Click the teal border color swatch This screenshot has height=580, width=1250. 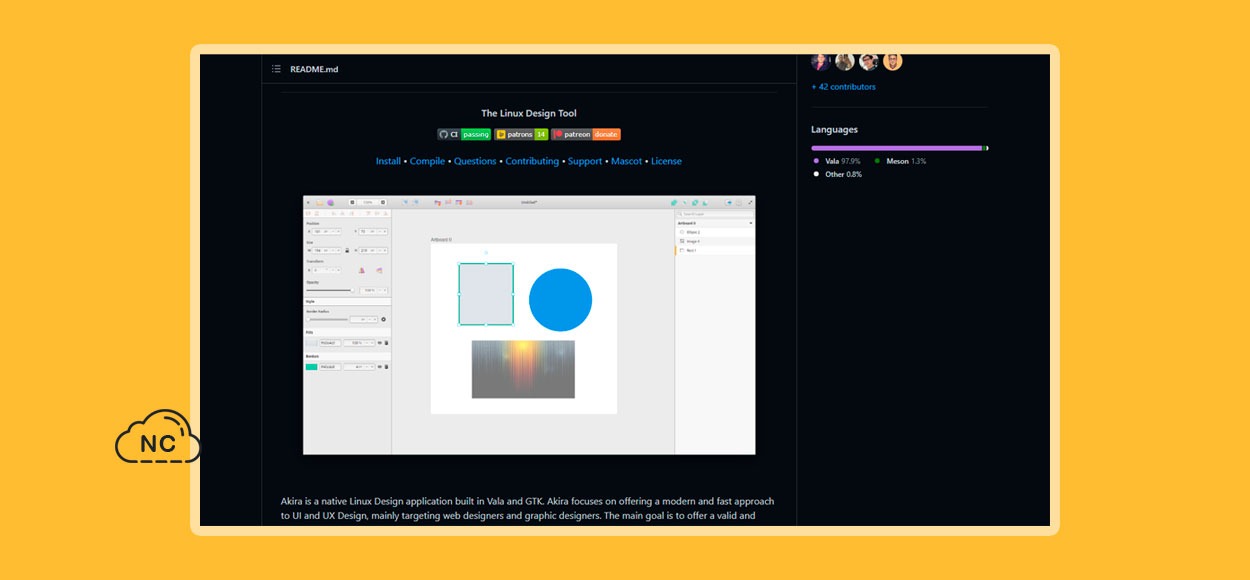tap(311, 367)
